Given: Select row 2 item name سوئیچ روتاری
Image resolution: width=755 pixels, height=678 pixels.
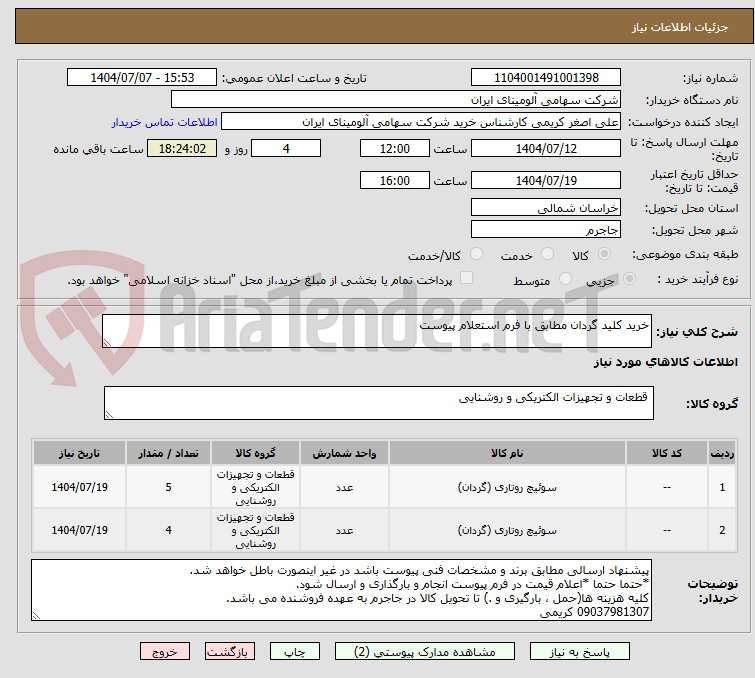Looking at the screenshot, I should (x=507, y=530).
